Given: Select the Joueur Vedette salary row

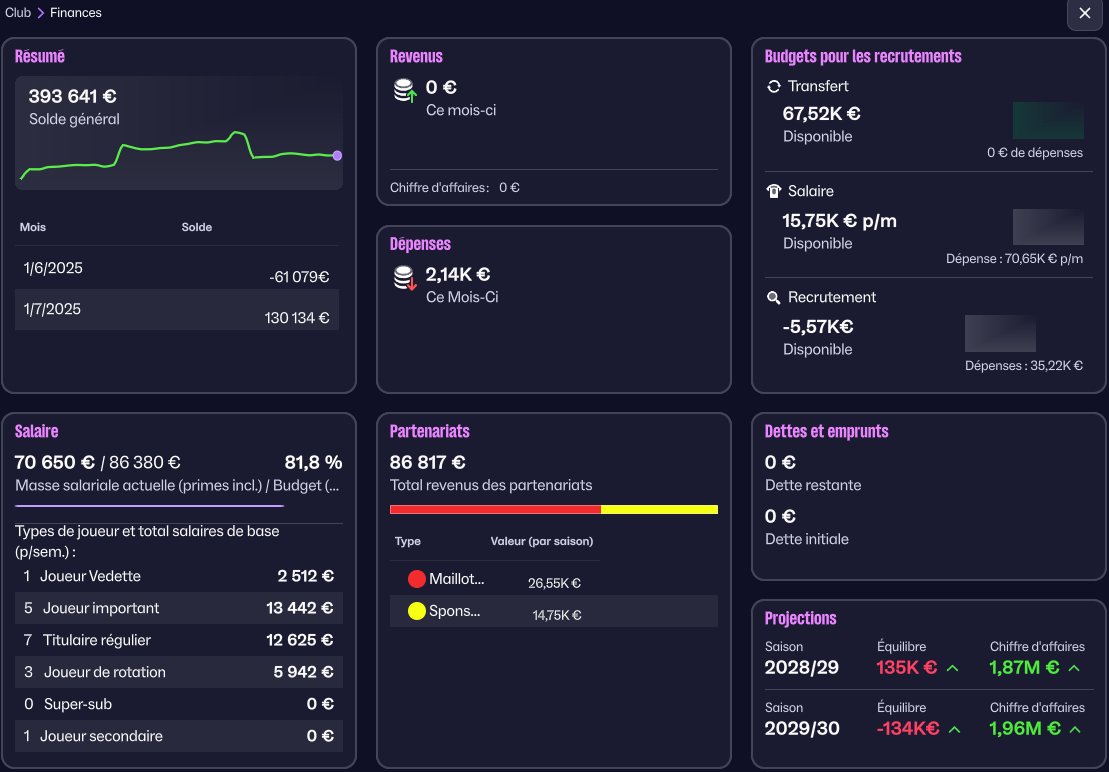Looking at the screenshot, I should [179, 576].
